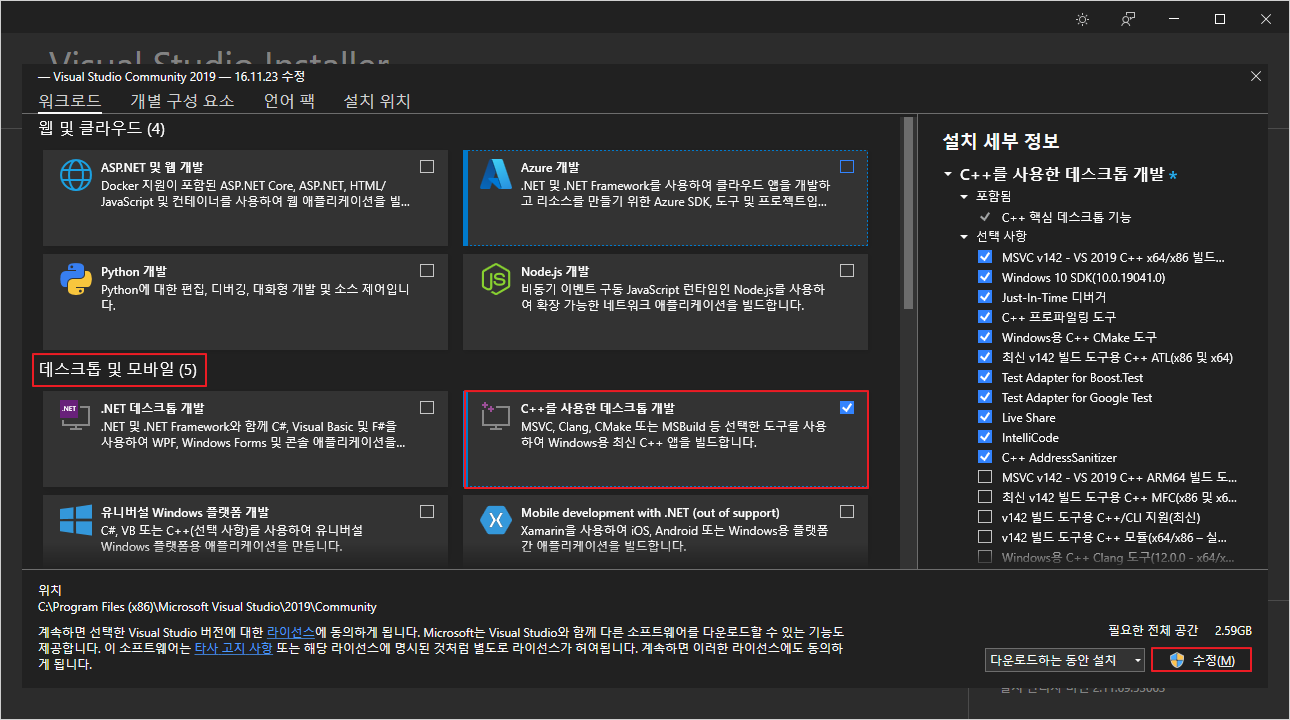Click the ASP.NET globe icon

pyautogui.click(x=76, y=175)
